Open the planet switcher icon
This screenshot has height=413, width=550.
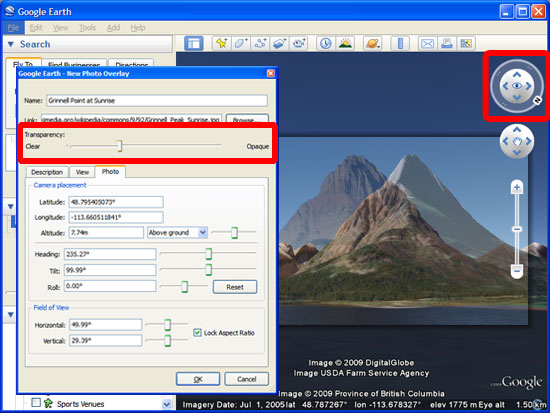pos(373,44)
